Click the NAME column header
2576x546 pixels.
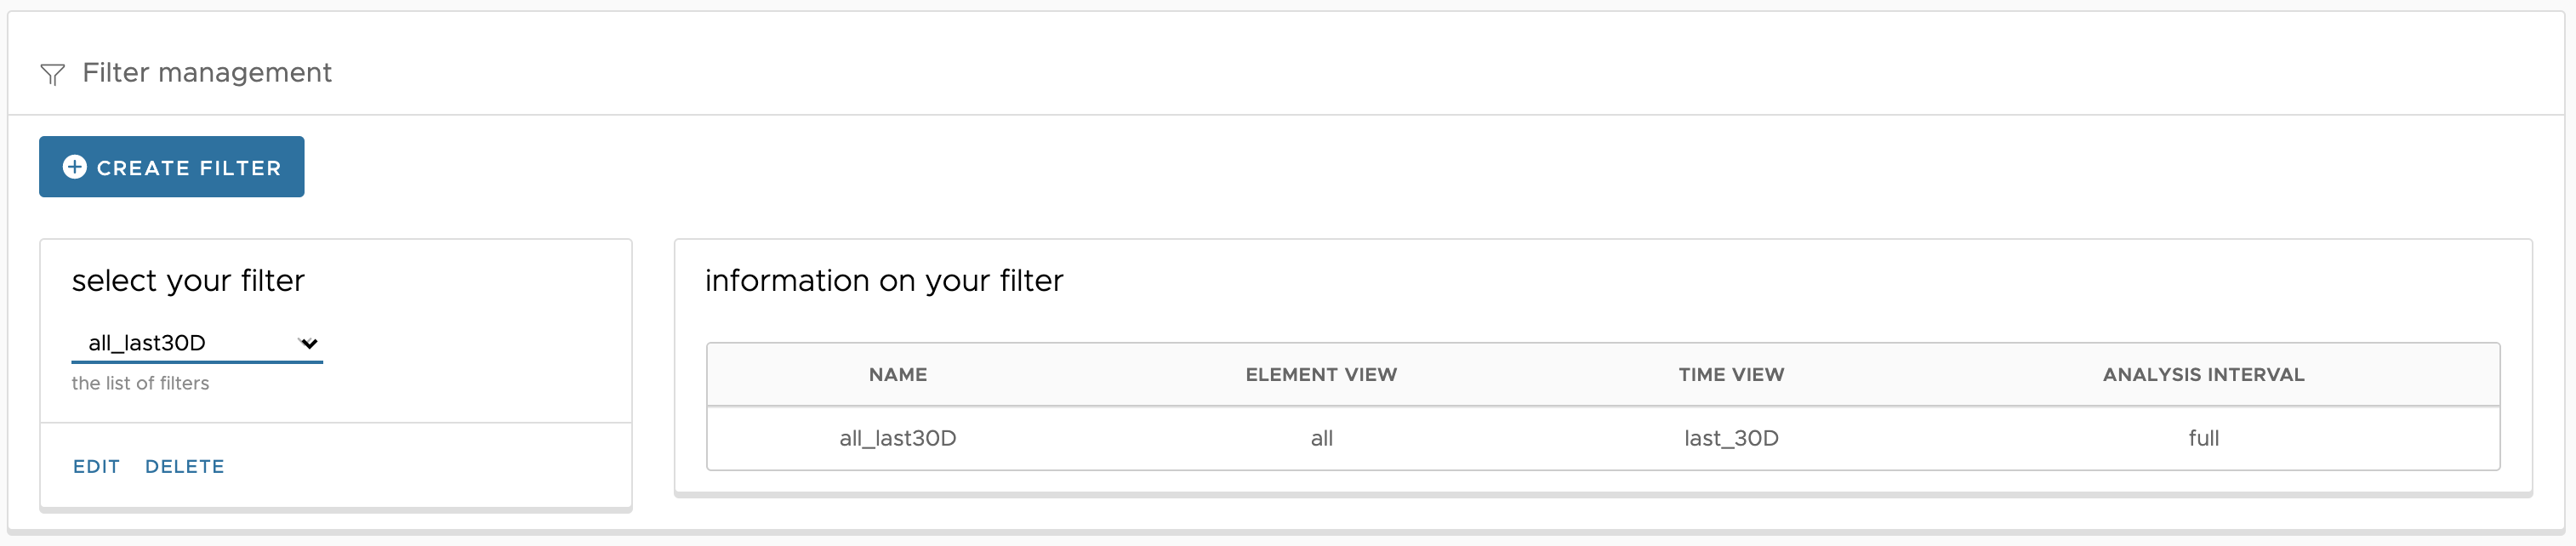pyautogui.click(x=898, y=375)
